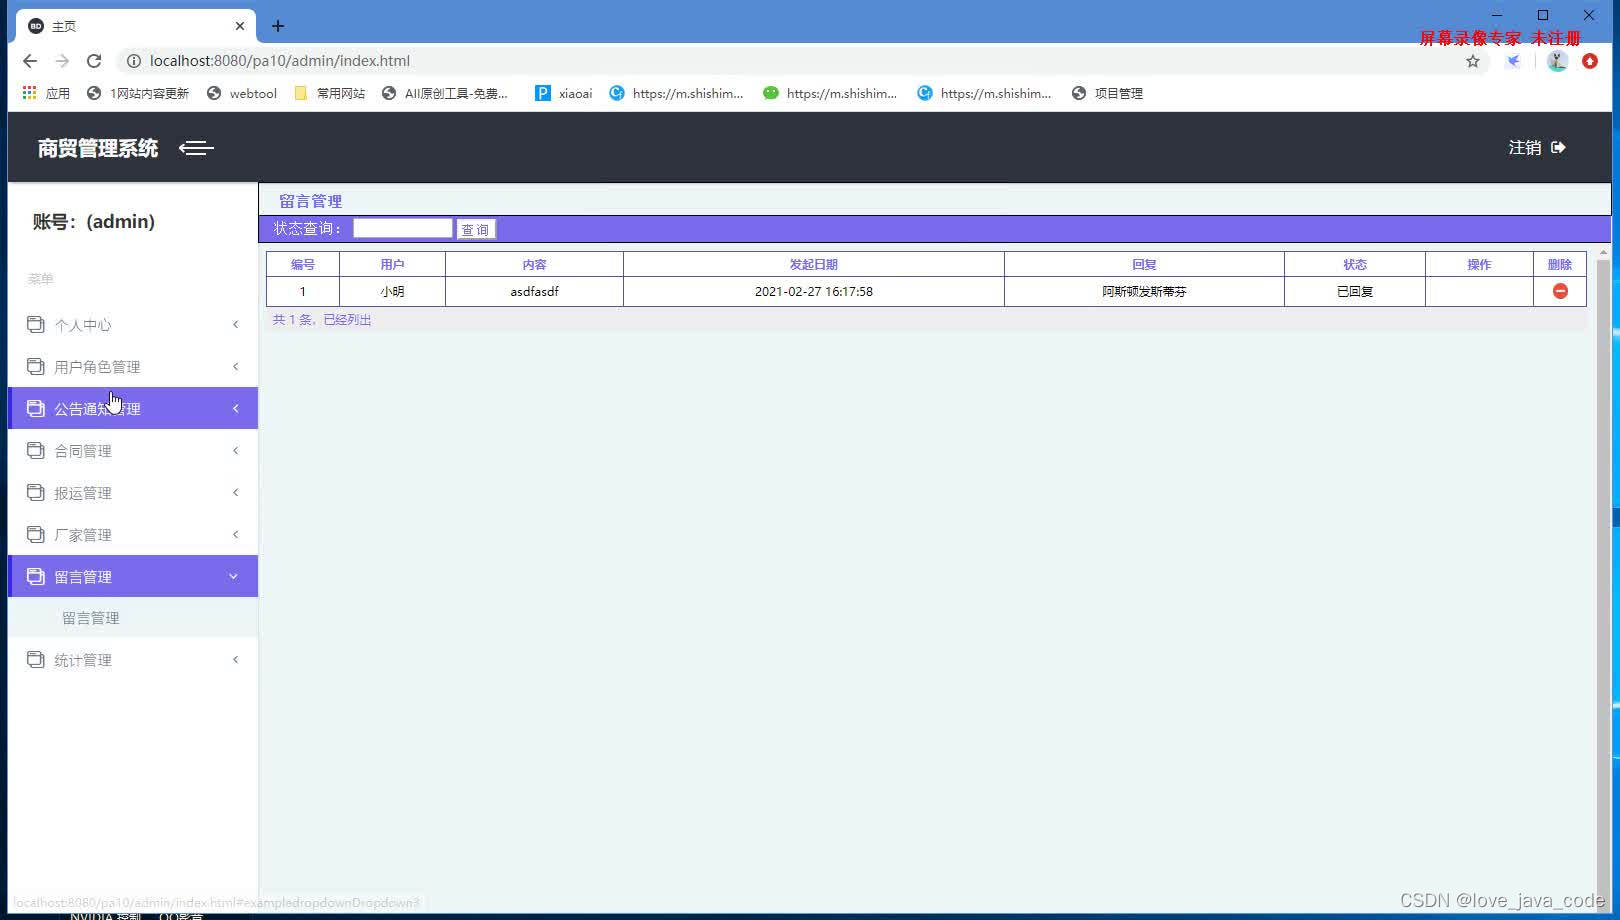Screen dimensions: 1620x920
Task: Click the browser profile avatar icon
Action: point(1557,61)
